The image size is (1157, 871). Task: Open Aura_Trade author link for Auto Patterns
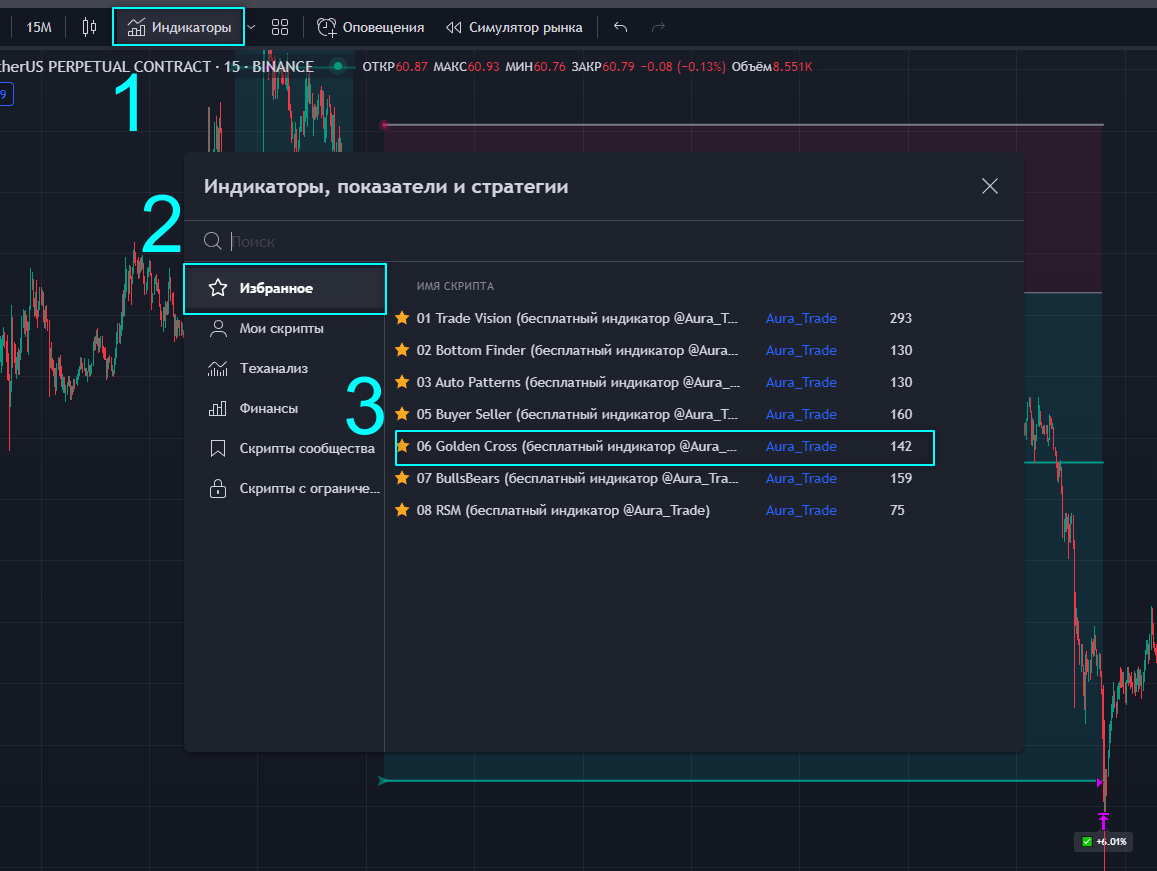point(801,382)
